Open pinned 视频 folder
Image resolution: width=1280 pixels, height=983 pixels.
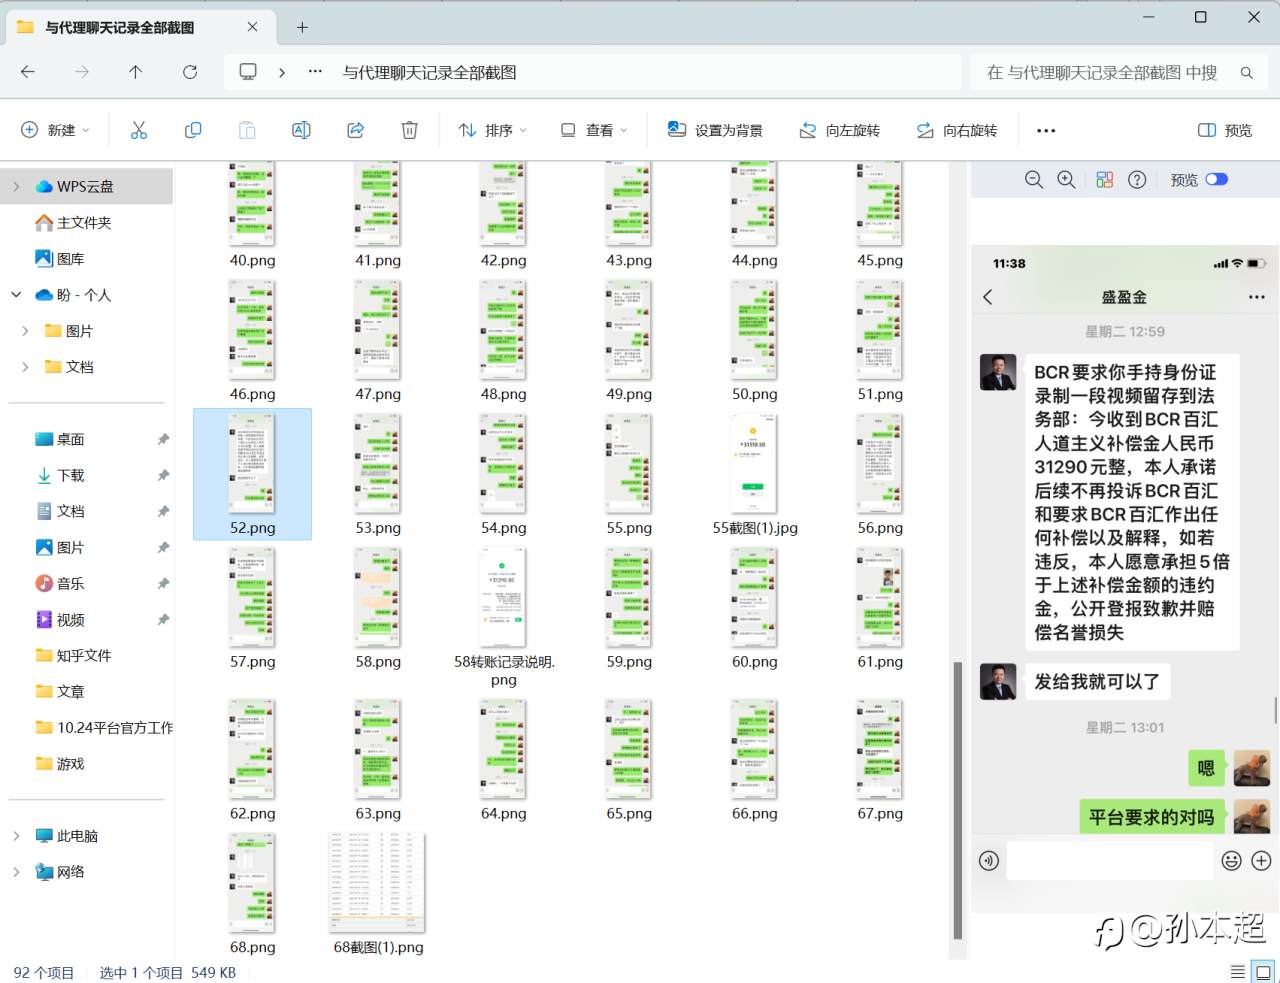pos(60,619)
